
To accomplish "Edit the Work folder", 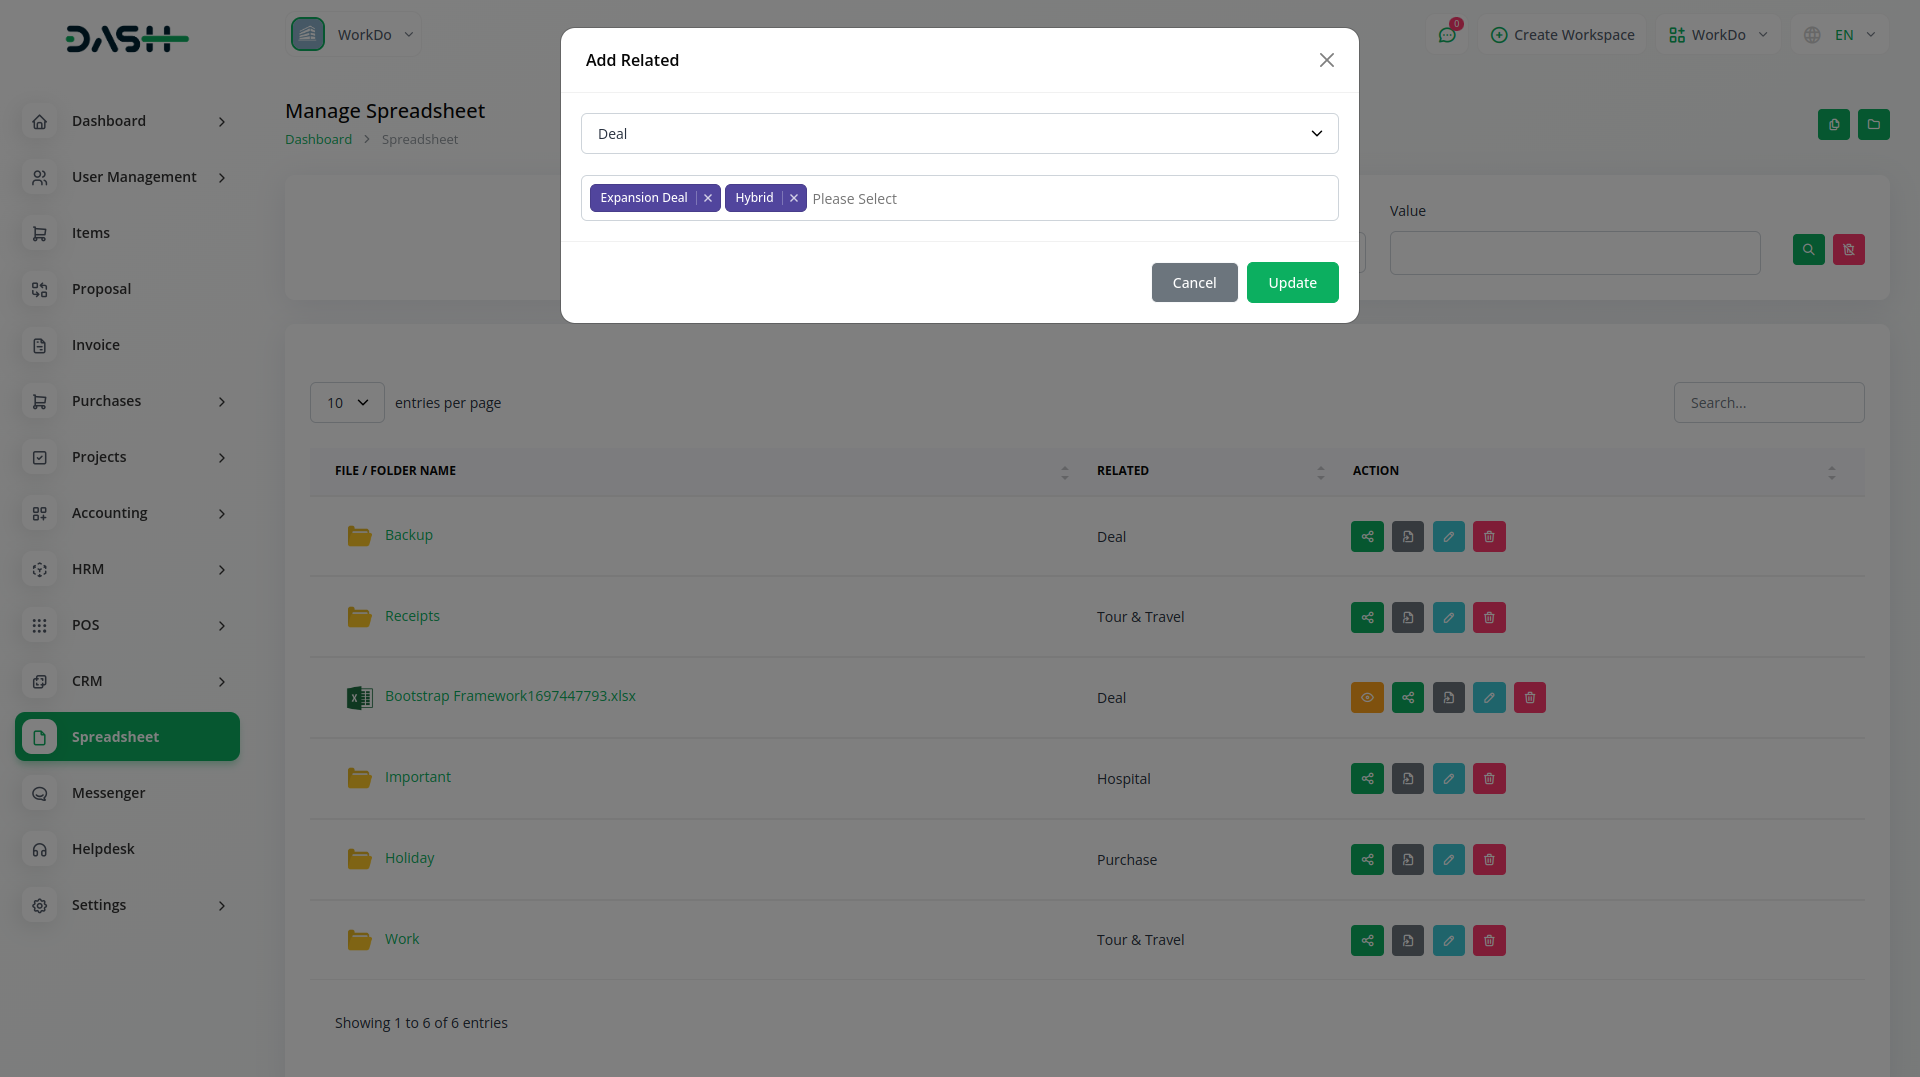I will click(1449, 941).
